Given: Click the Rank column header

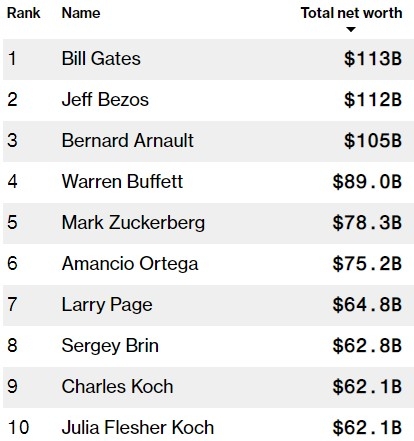Looking at the screenshot, I should click(24, 13).
